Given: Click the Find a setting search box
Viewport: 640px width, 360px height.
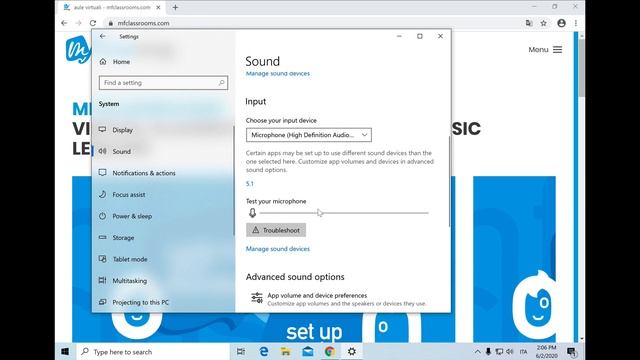Looking at the screenshot, I should 163,83.
